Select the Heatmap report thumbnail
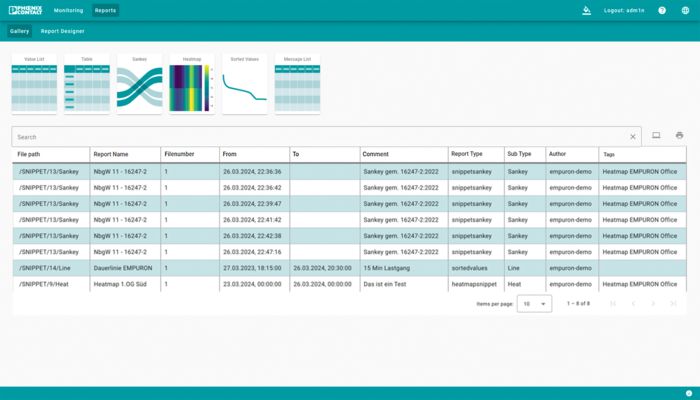This screenshot has height=400, width=700. (x=192, y=84)
